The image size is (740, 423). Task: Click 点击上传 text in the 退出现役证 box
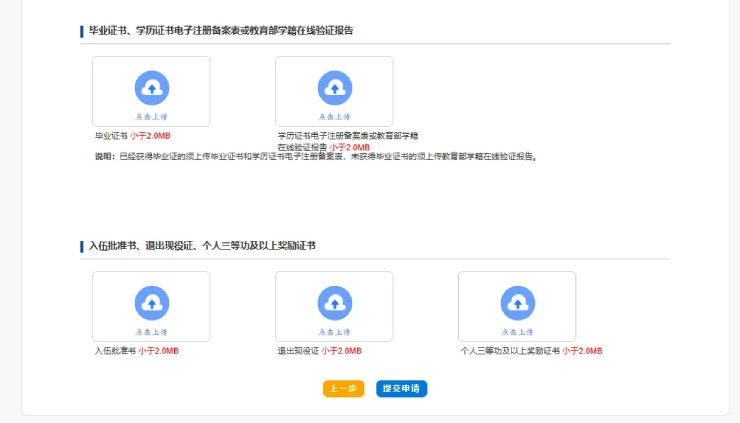(x=334, y=331)
